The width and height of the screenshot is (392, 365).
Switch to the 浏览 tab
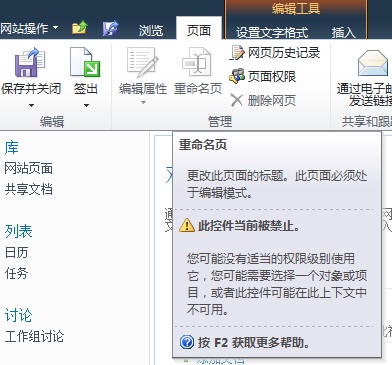151,31
